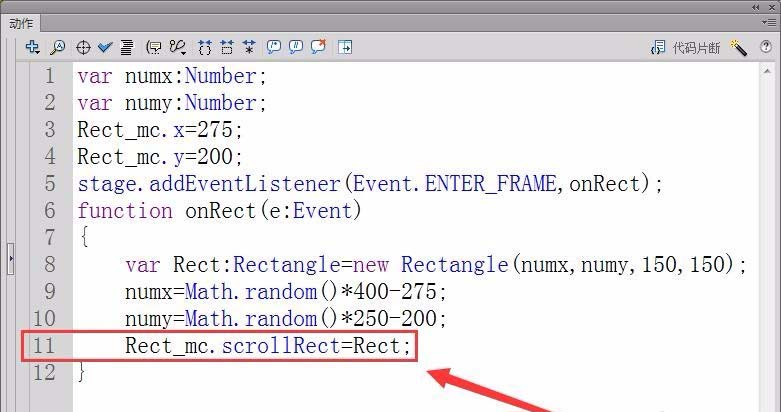781x412 pixels.
Task: Click 'numy=Math.random()*250-200;' line
Action: (286, 318)
